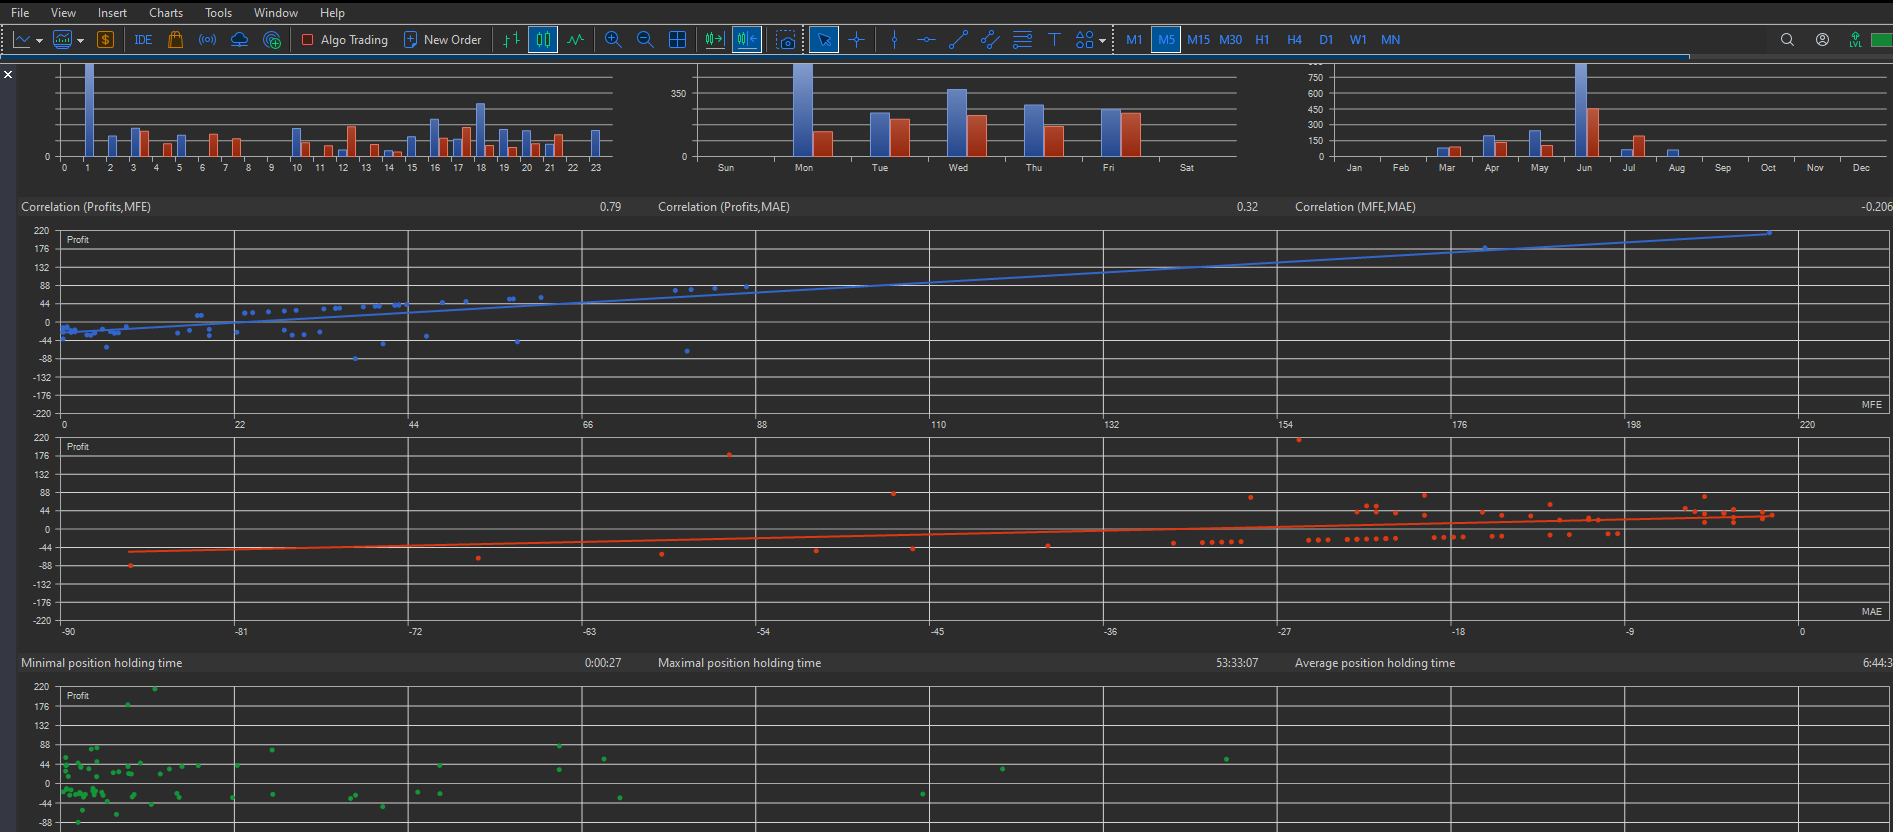Expand the new chart dropdown arrow
1893x832 pixels.
click(39, 41)
